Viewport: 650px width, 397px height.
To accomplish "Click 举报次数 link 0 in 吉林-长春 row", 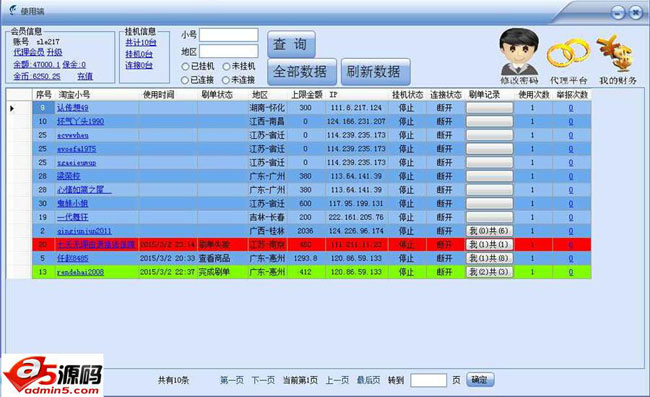I will coord(571,217).
